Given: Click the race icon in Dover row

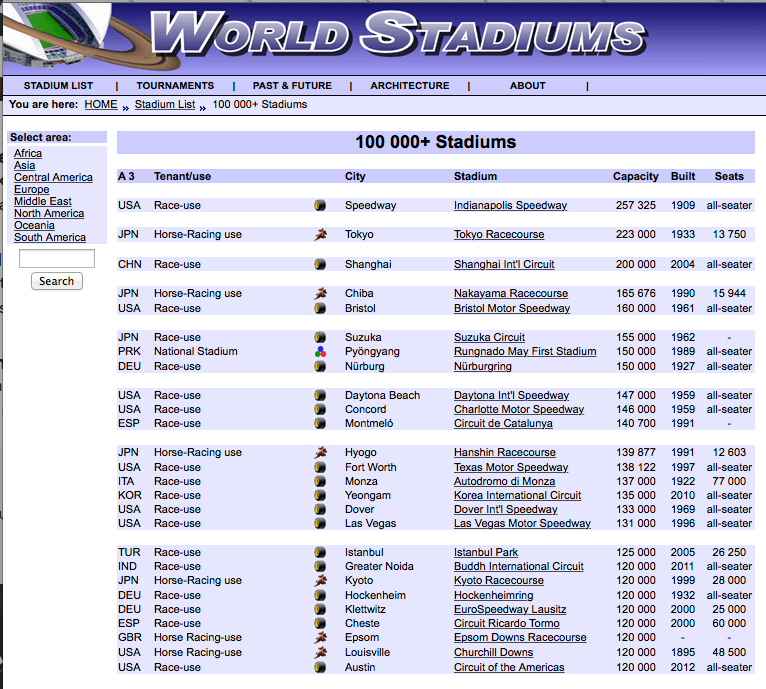Looking at the screenshot, I should tap(320, 509).
